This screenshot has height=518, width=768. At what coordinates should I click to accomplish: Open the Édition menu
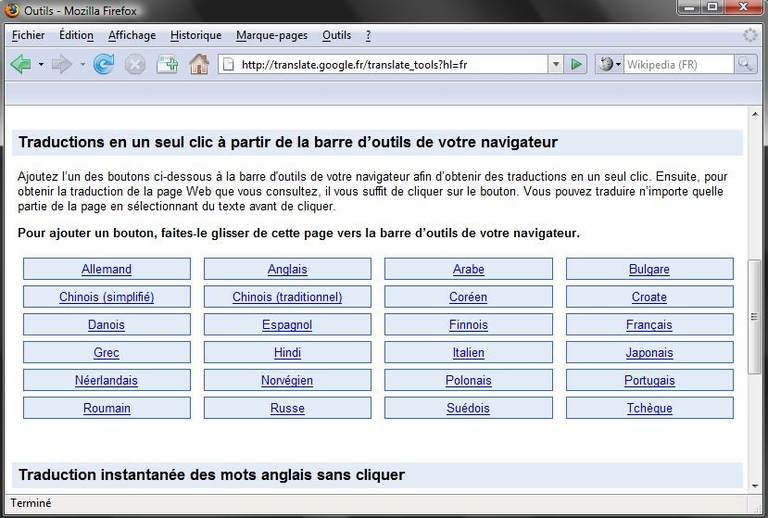point(76,35)
